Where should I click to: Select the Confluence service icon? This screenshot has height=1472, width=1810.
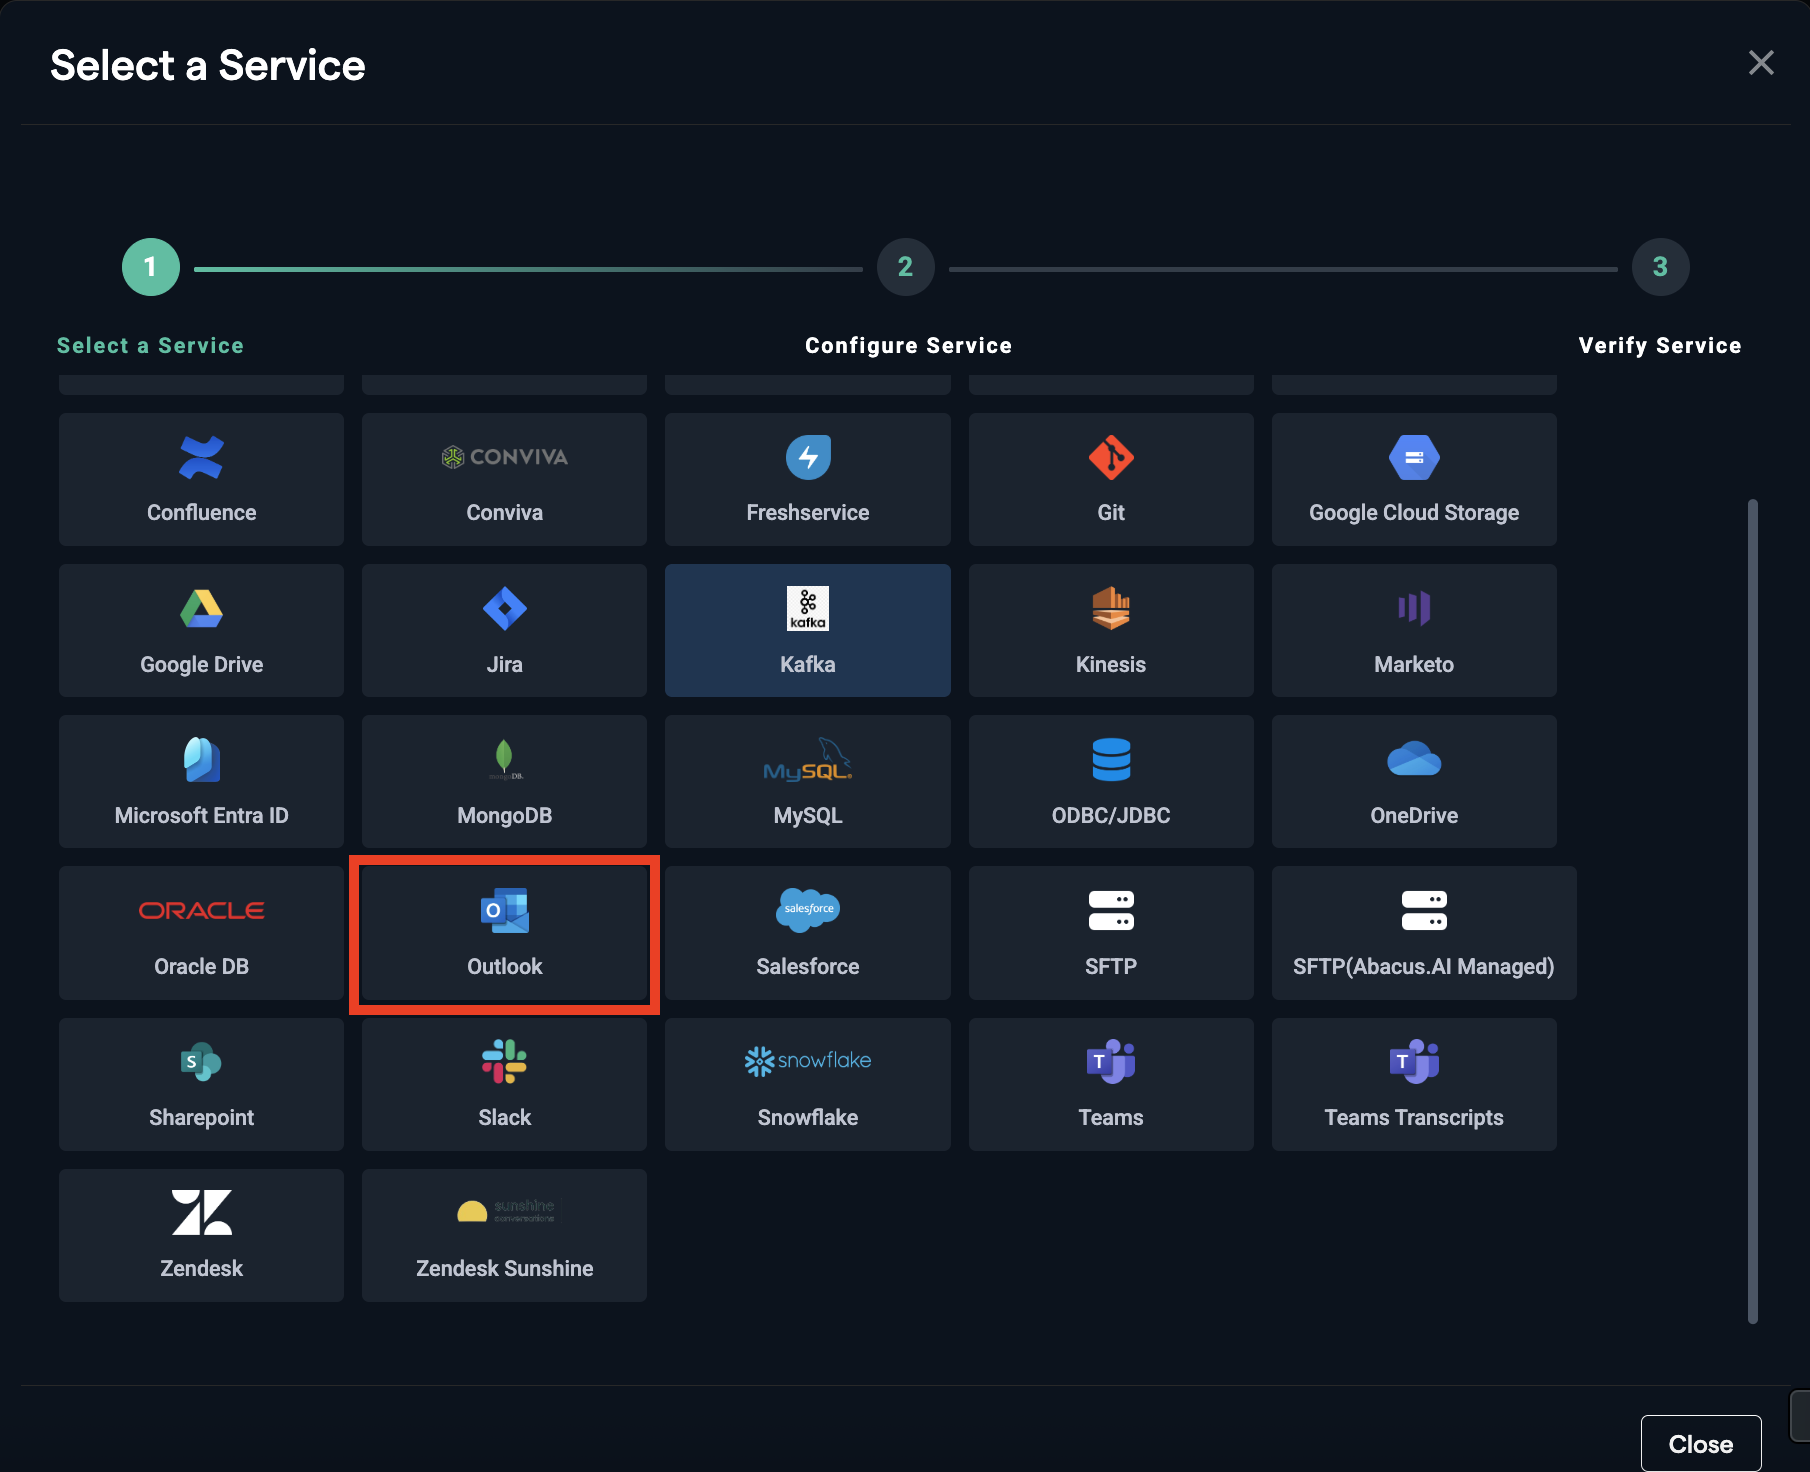(201, 458)
